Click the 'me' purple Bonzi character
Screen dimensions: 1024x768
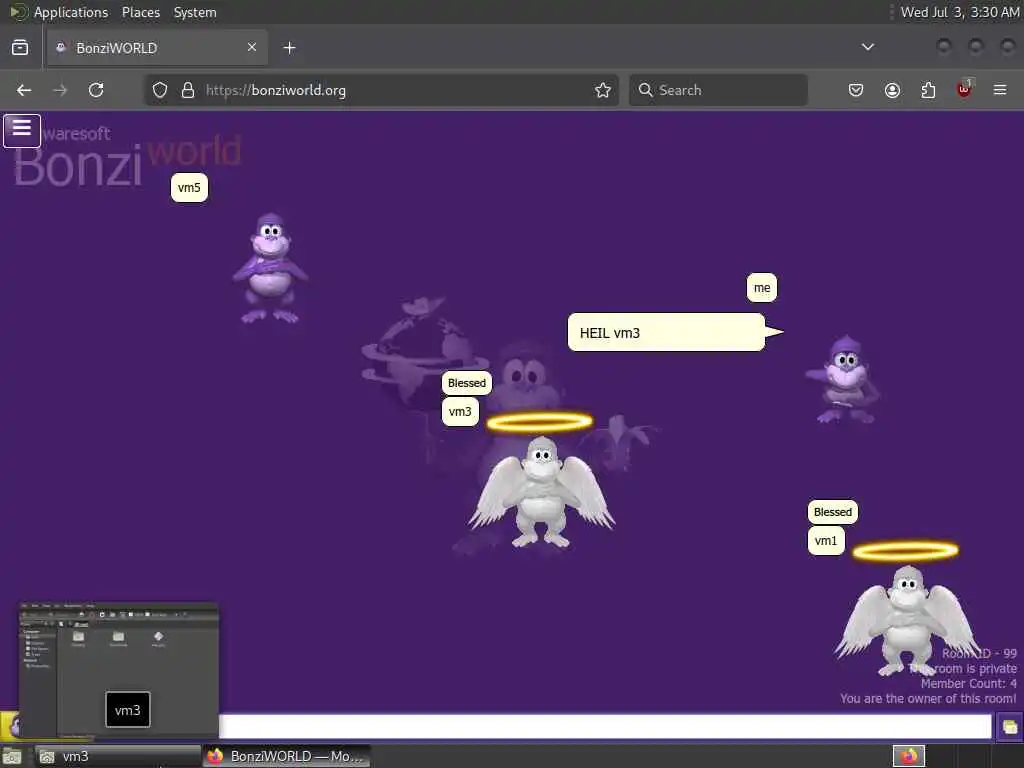843,379
